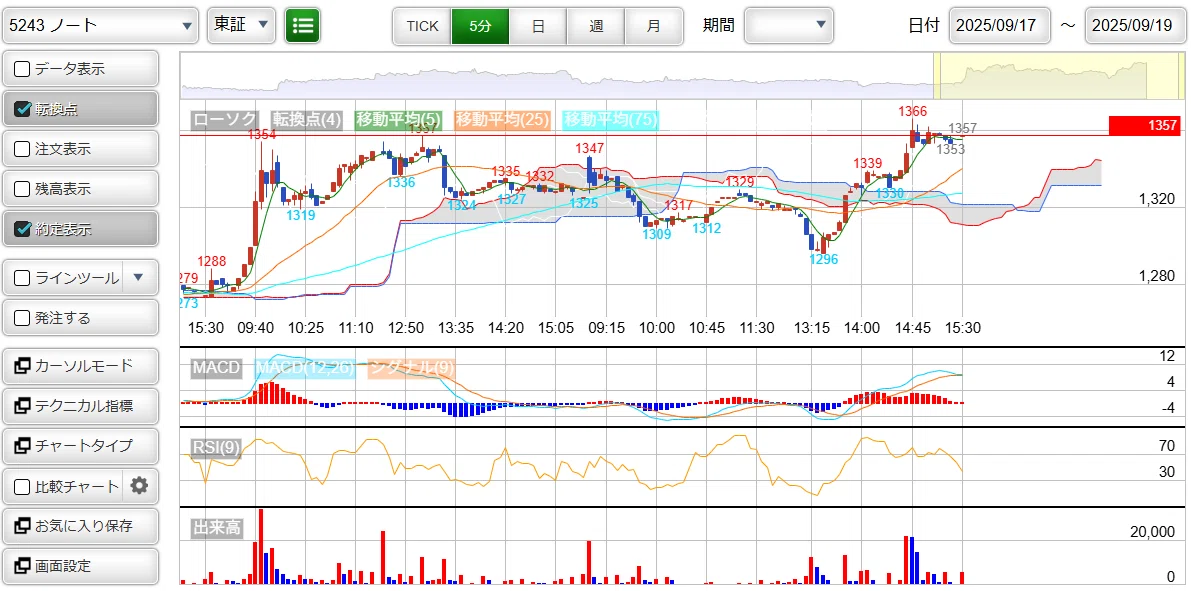Click the start date field 2025/09/17
Image resolution: width=1191 pixels, height=591 pixels.
click(x=1000, y=26)
